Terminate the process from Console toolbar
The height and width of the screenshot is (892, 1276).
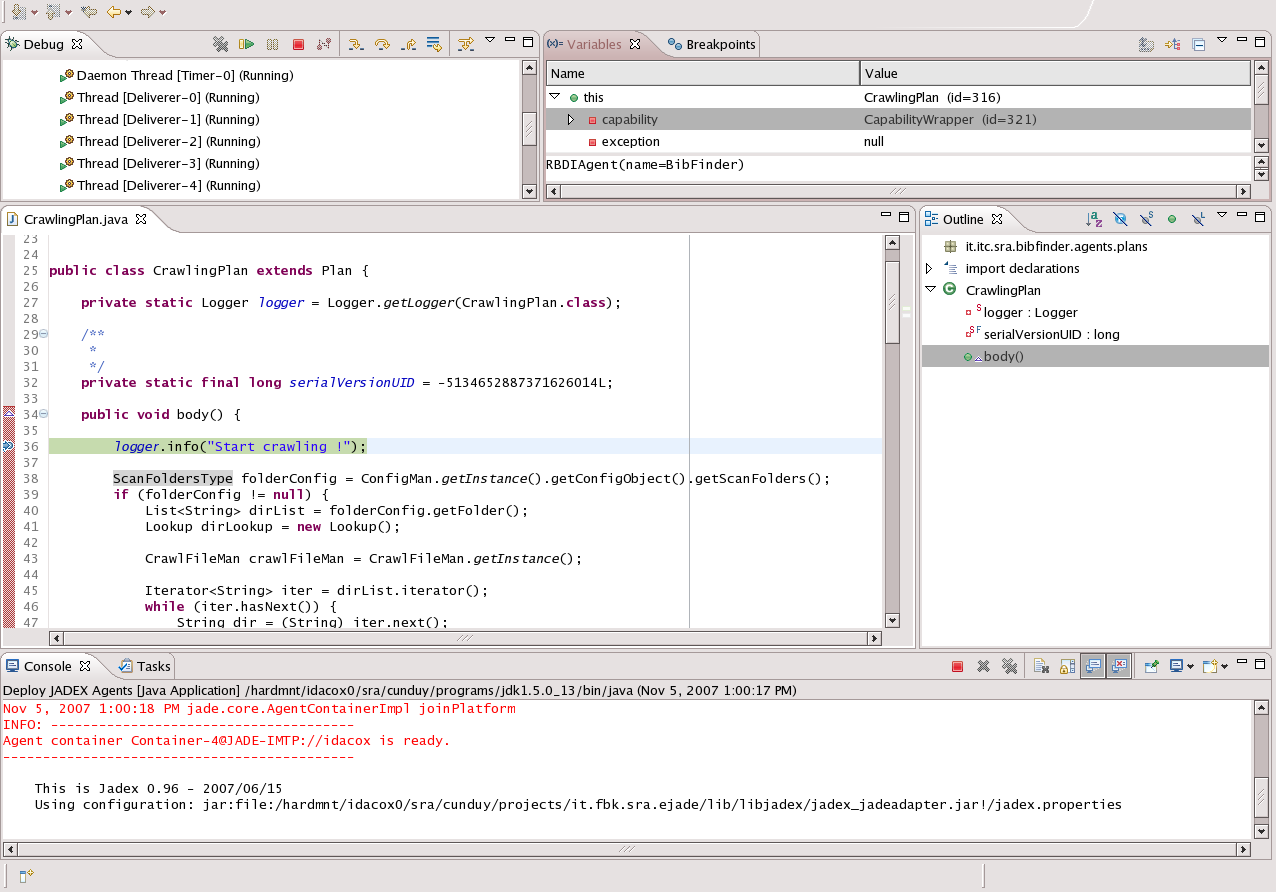pyautogui.click(x=957, y=666)
